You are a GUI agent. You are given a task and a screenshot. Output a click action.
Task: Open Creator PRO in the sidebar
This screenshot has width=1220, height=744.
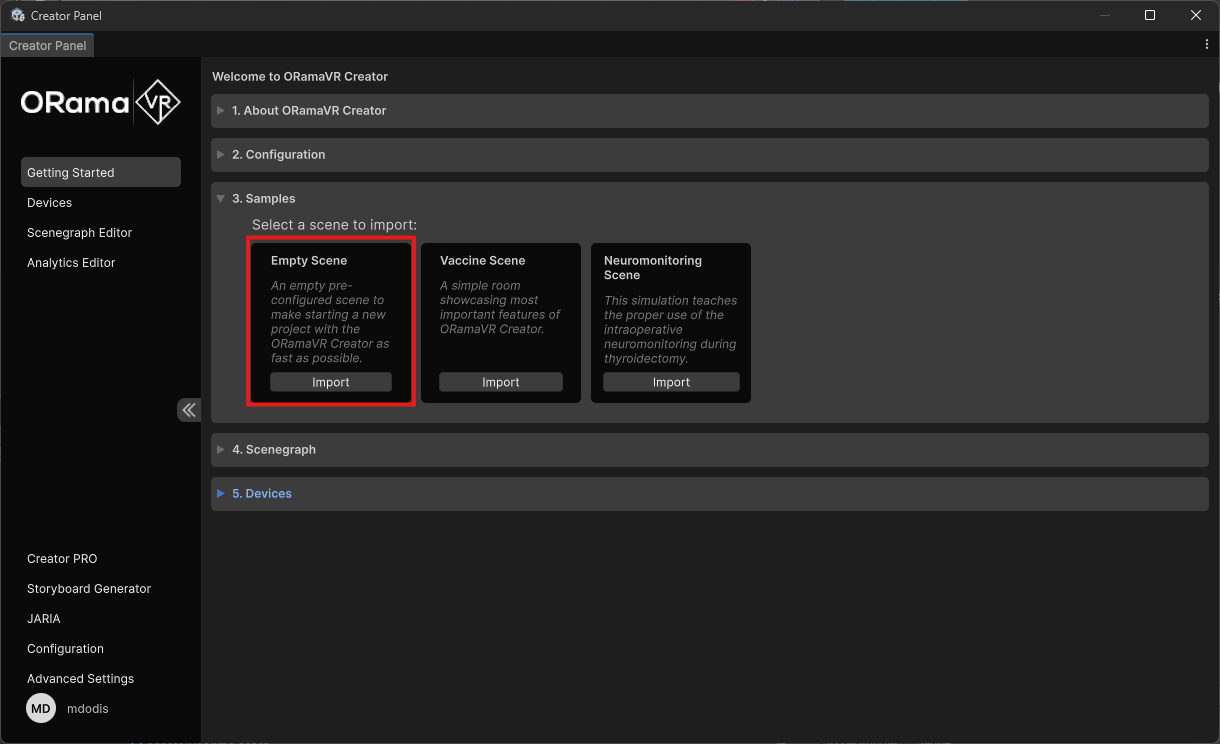101,558
